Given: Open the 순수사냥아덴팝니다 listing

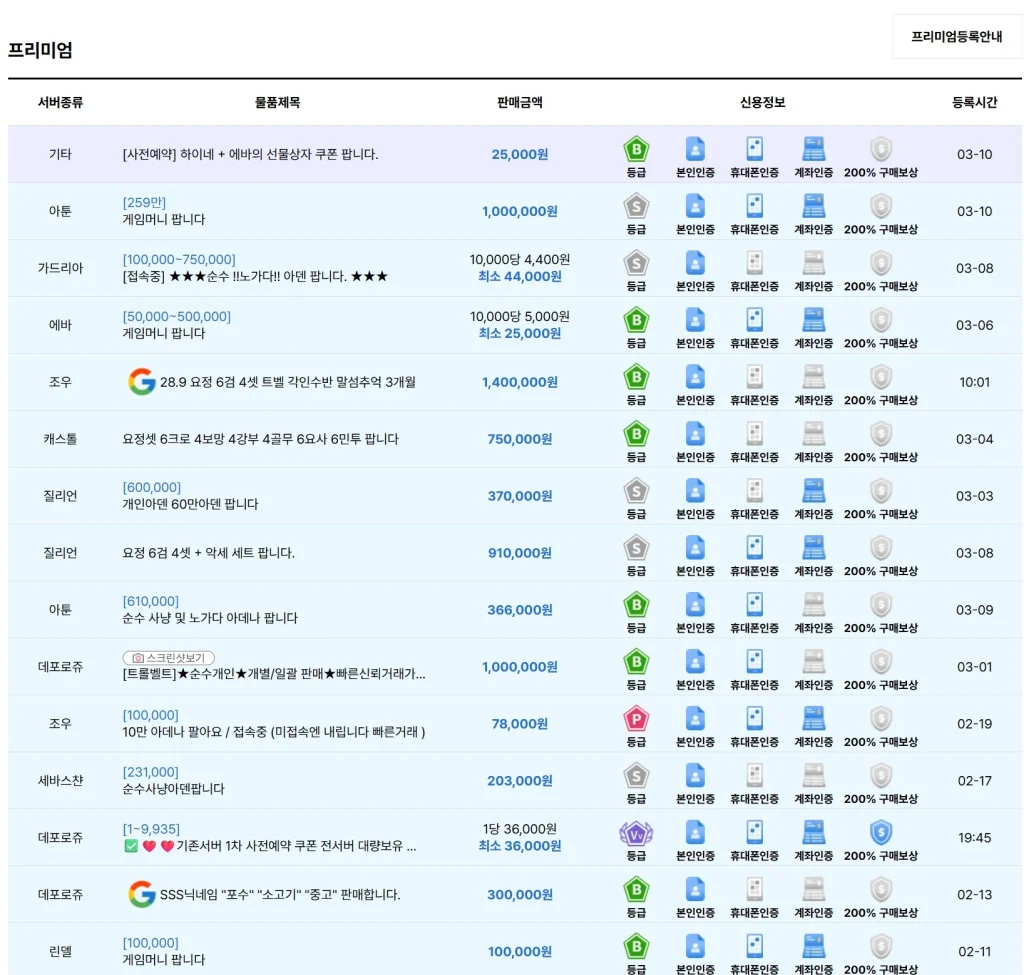Looking at the screenshot, I should click(173, 789).
